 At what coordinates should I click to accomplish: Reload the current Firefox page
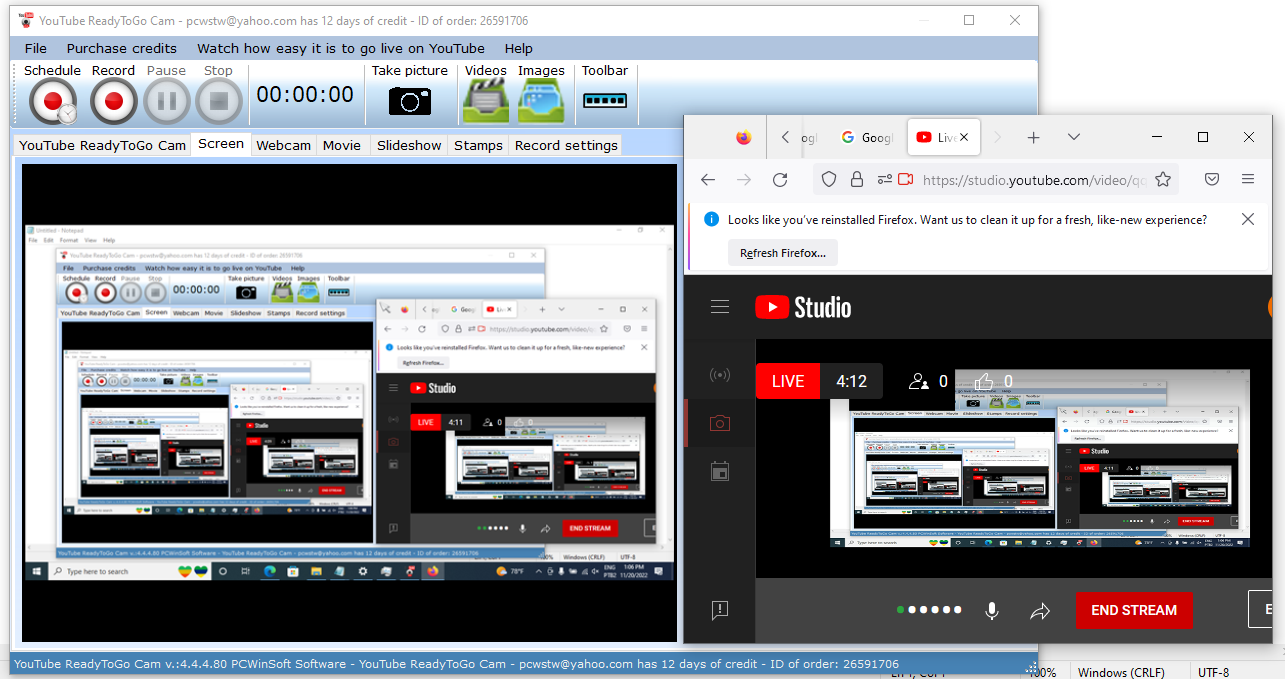[x=780, y=179]
